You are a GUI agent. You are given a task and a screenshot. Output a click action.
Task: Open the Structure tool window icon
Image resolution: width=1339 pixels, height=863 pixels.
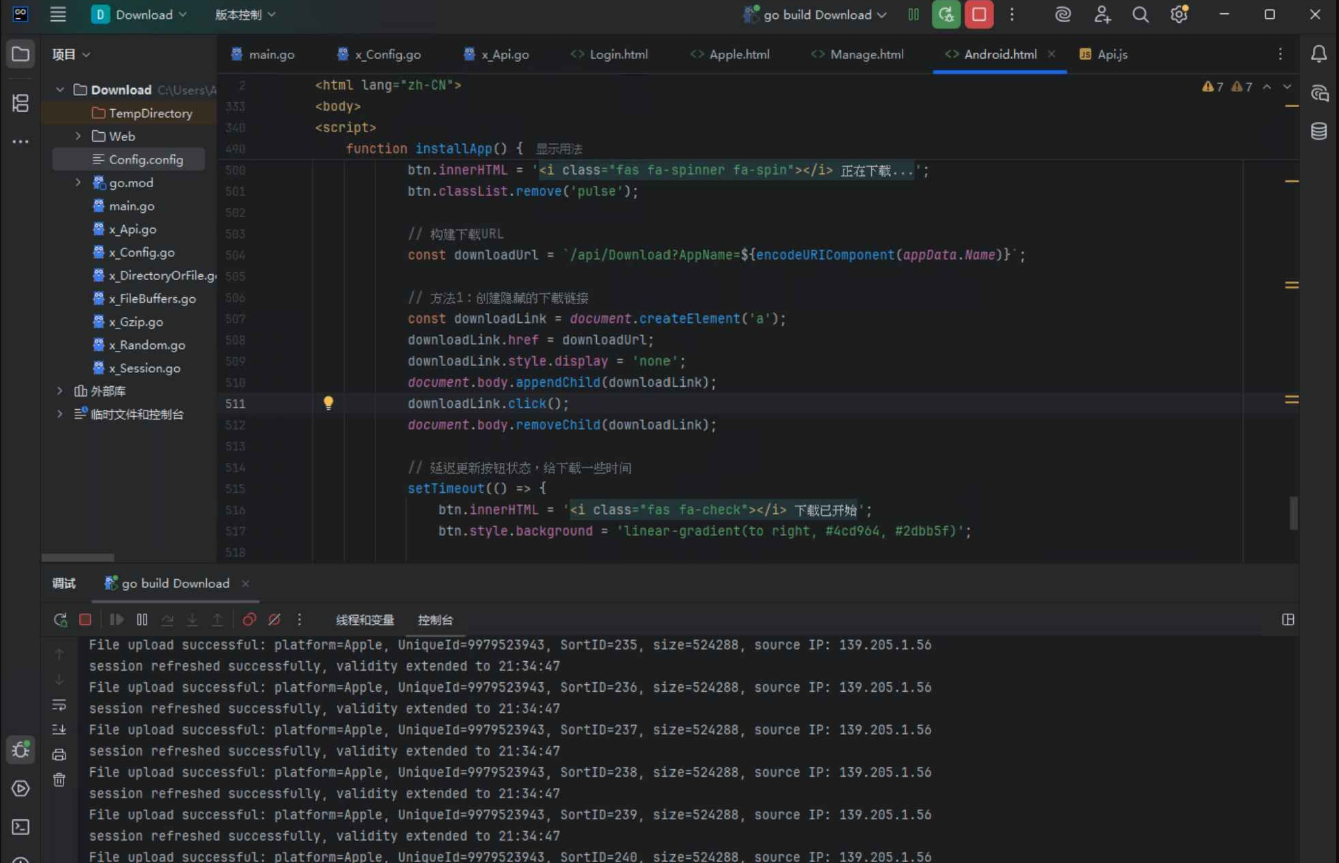20,103
